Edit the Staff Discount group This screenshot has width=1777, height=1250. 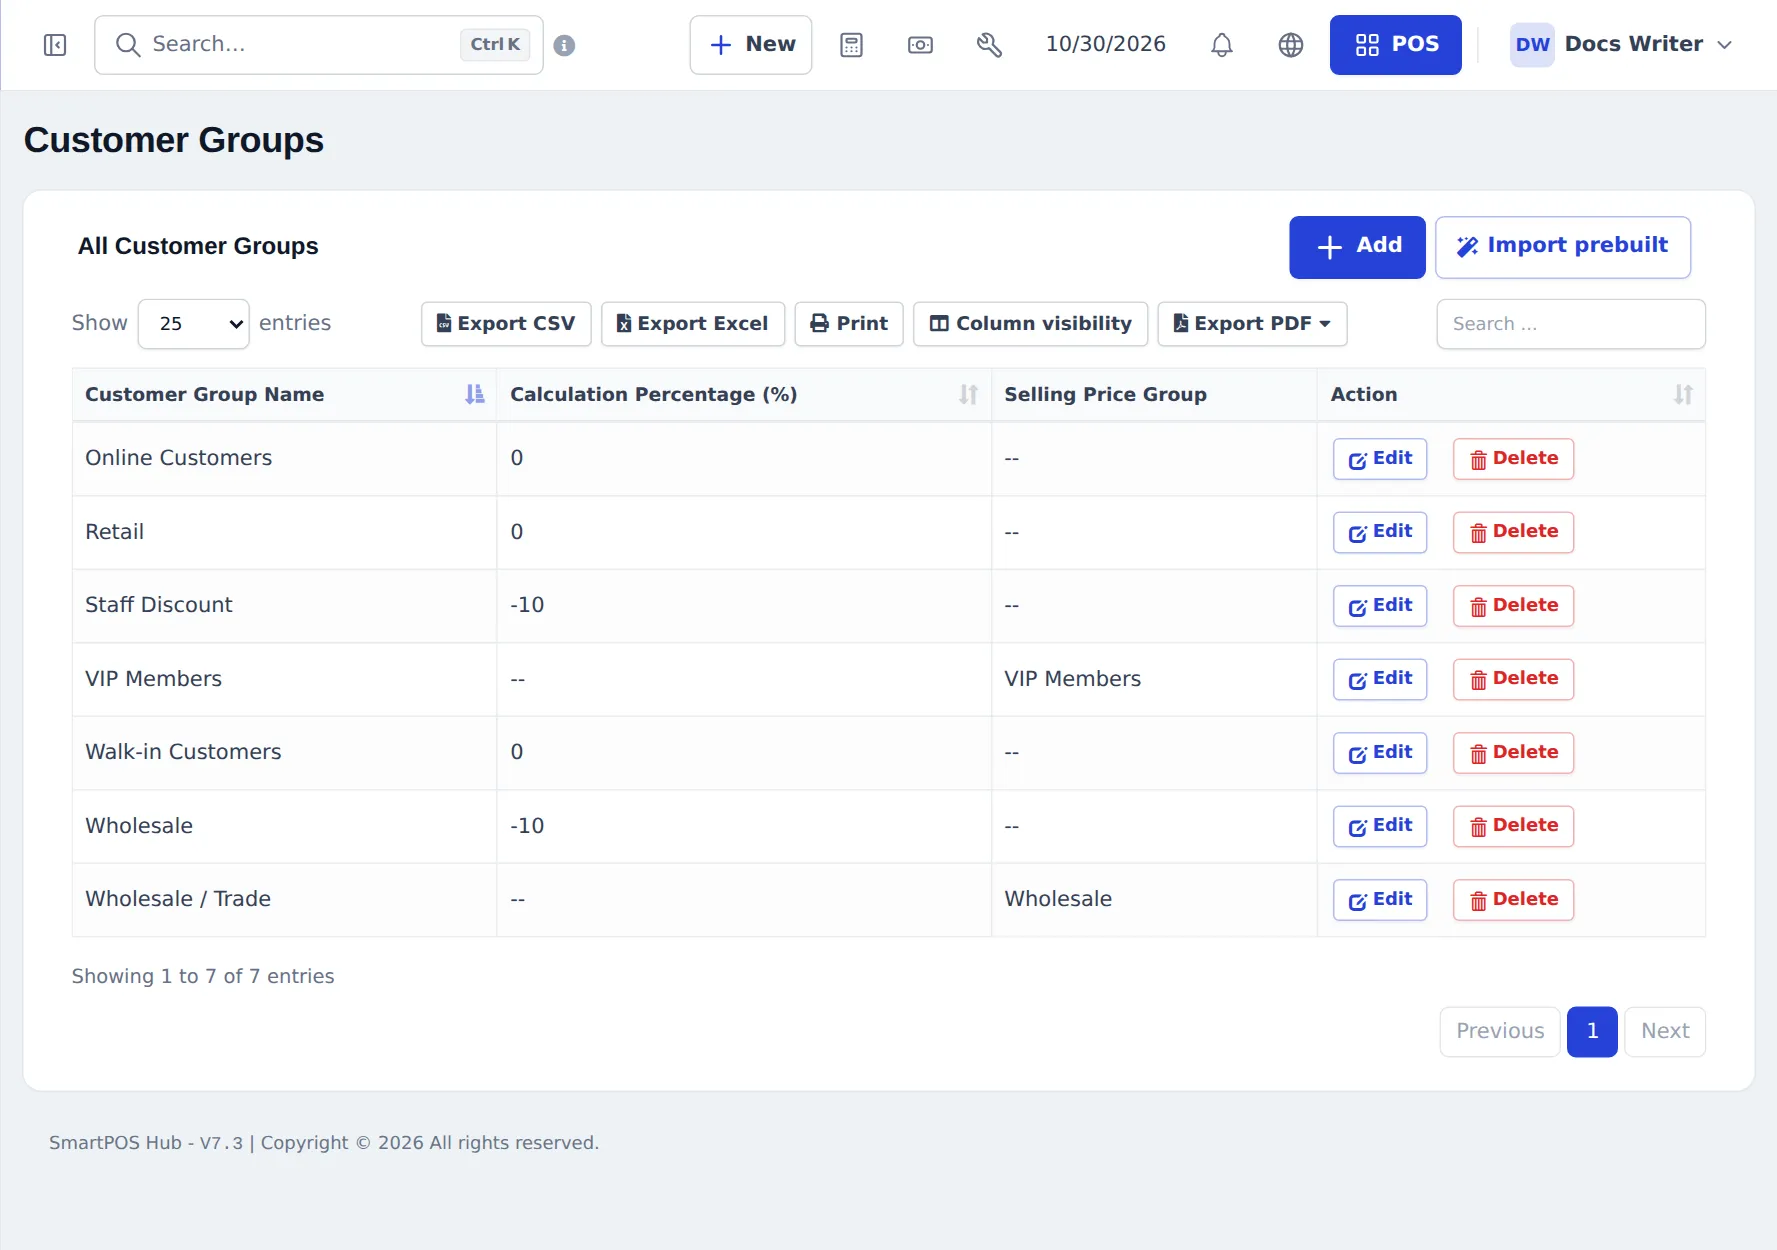coord(1380,606)
